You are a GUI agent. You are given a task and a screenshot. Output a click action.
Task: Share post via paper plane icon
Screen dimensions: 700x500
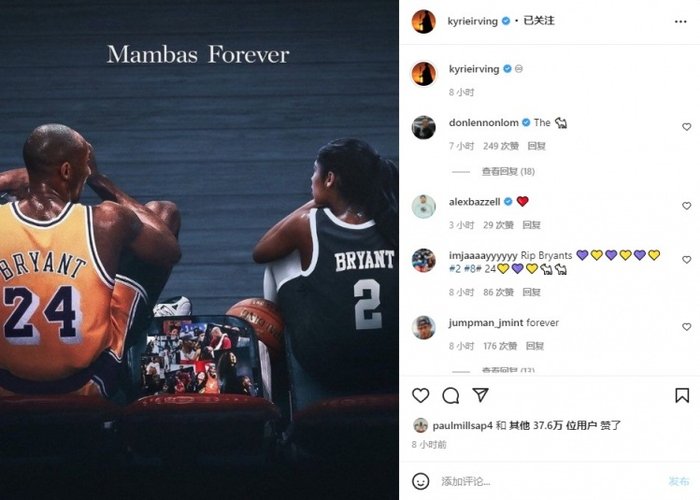point(480,395)
